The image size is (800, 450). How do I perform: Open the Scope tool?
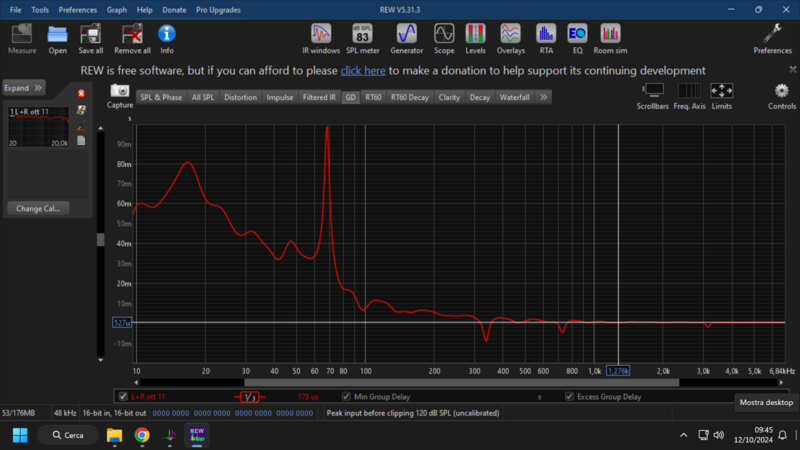click(x=444, y=37)
